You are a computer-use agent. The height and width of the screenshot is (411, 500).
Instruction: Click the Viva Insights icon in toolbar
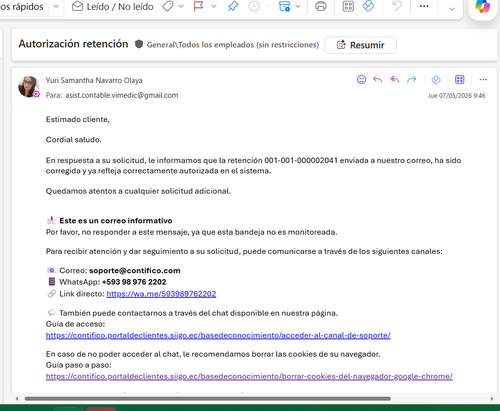(x=368, y=6)
